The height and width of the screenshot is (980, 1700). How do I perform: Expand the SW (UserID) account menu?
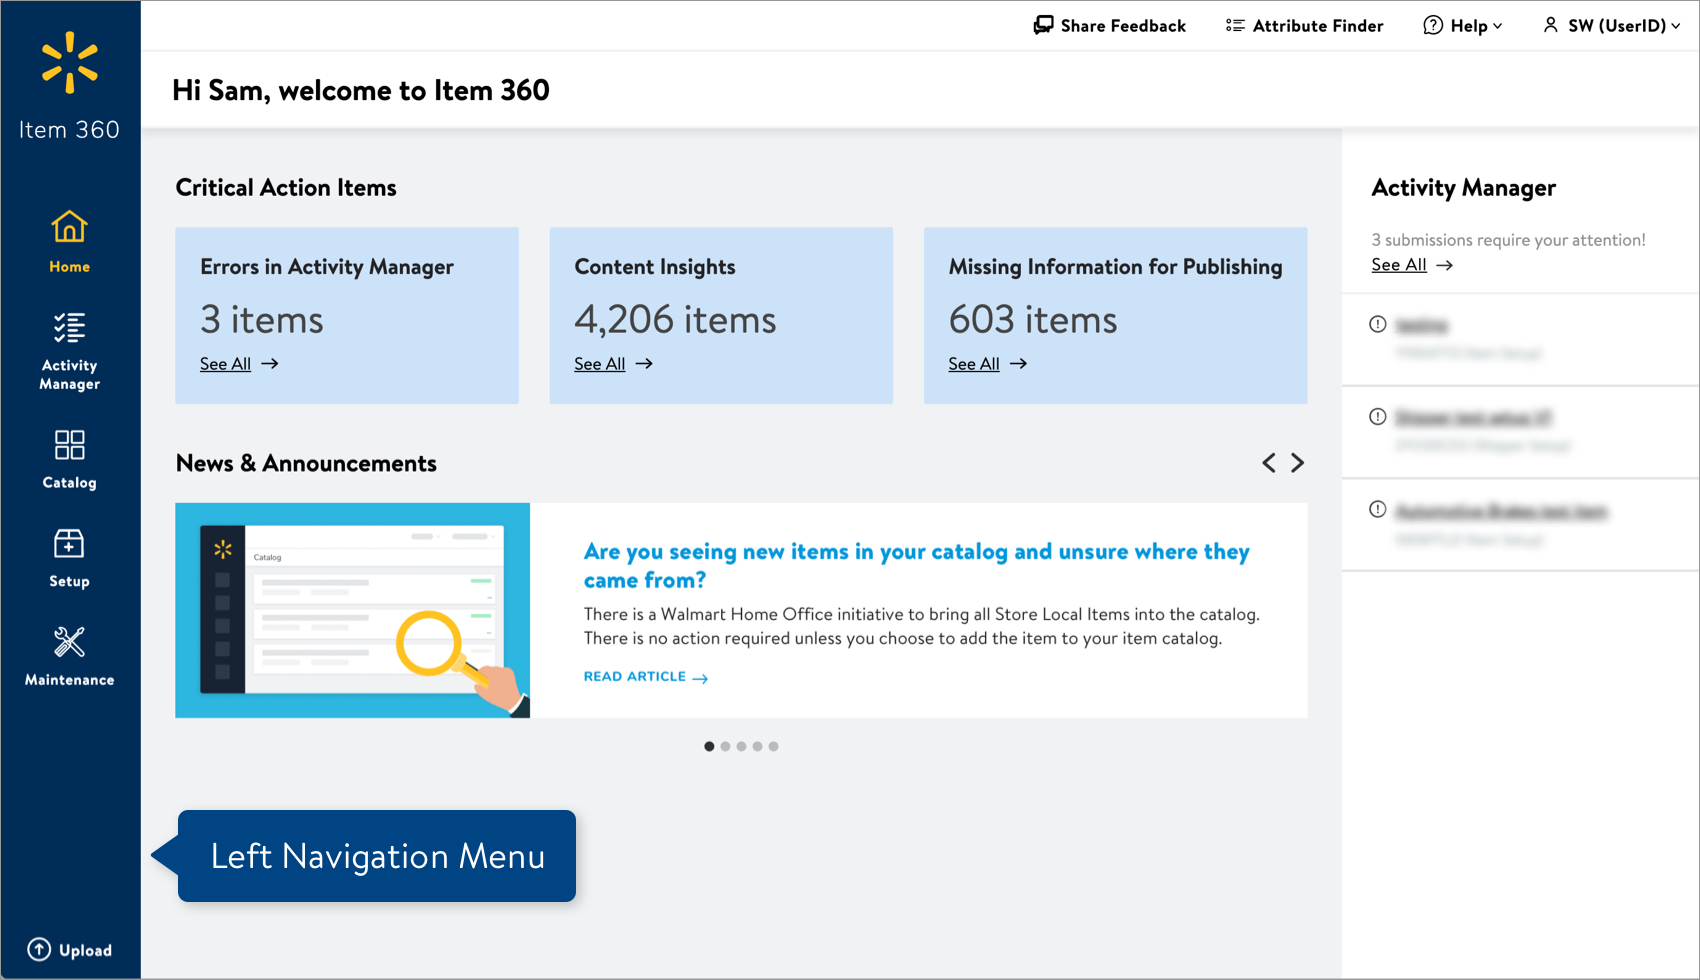pyautogui.click(x=1611, y=25)
